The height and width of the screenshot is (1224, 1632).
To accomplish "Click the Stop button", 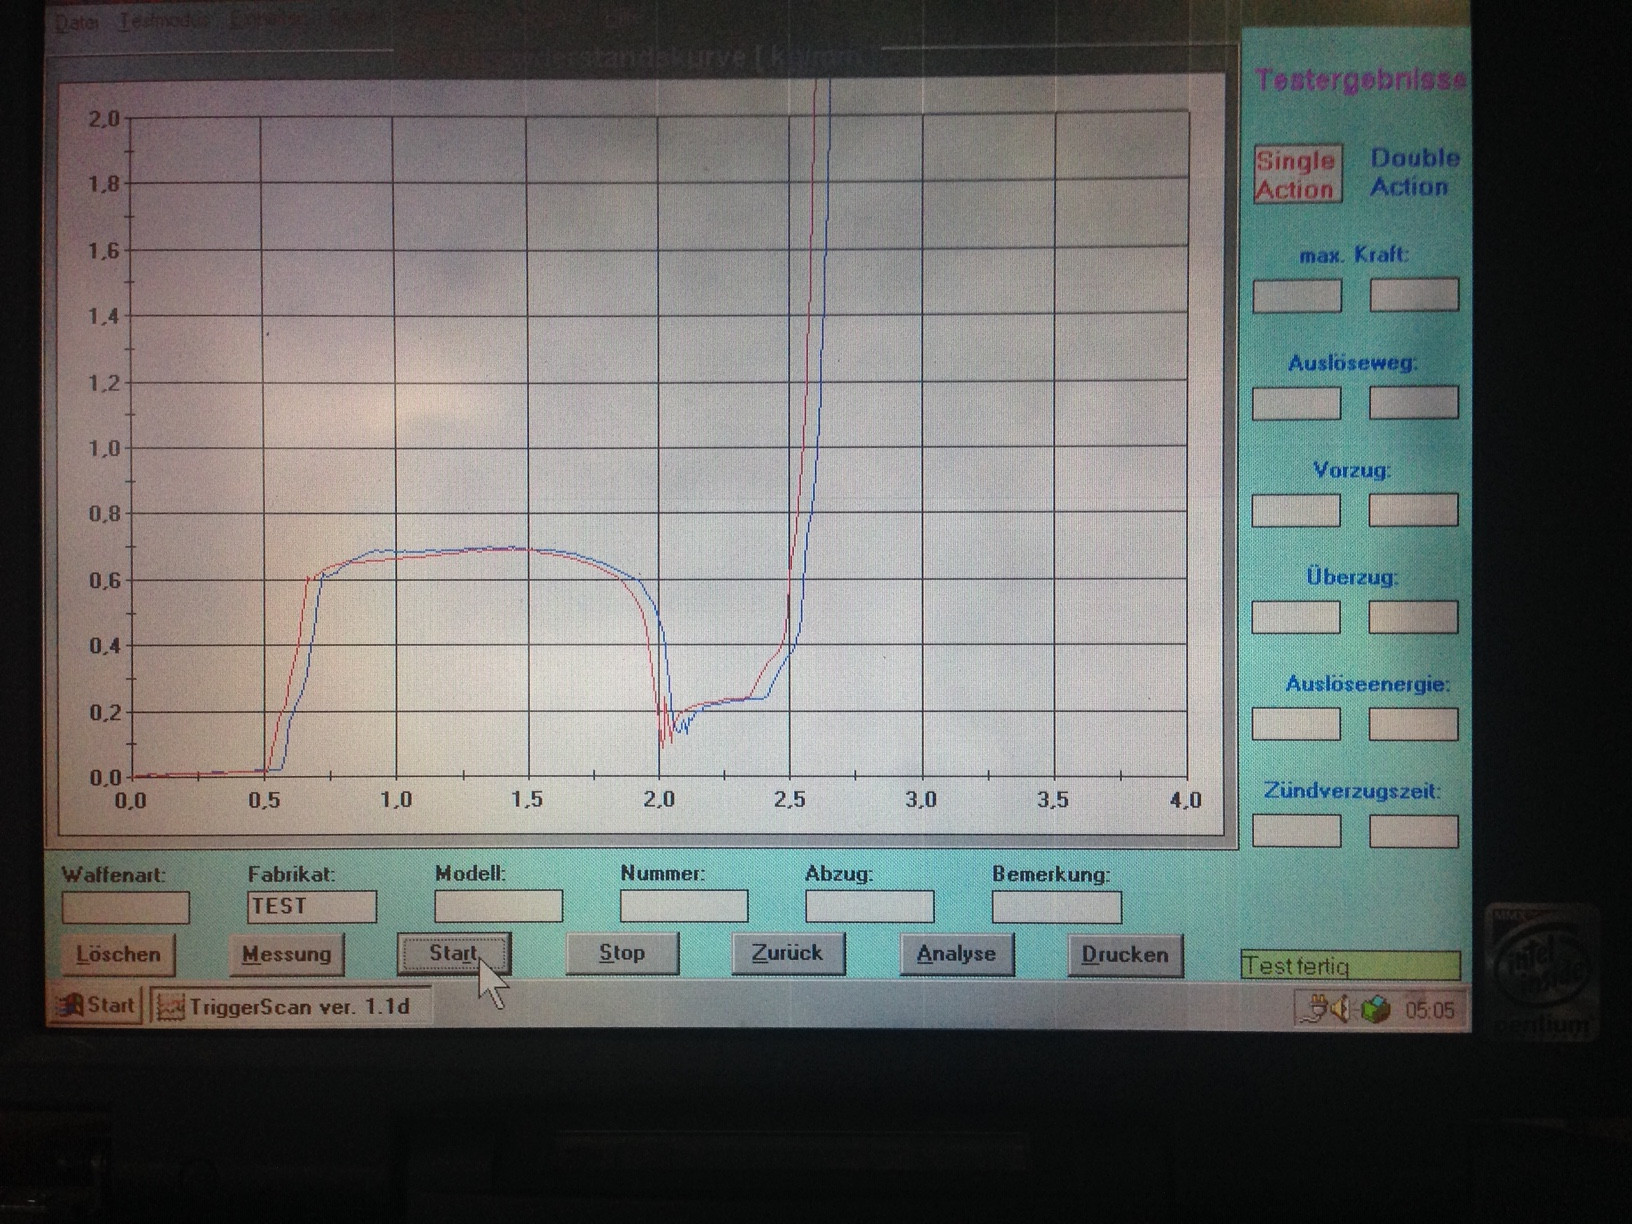I will 622,953.
